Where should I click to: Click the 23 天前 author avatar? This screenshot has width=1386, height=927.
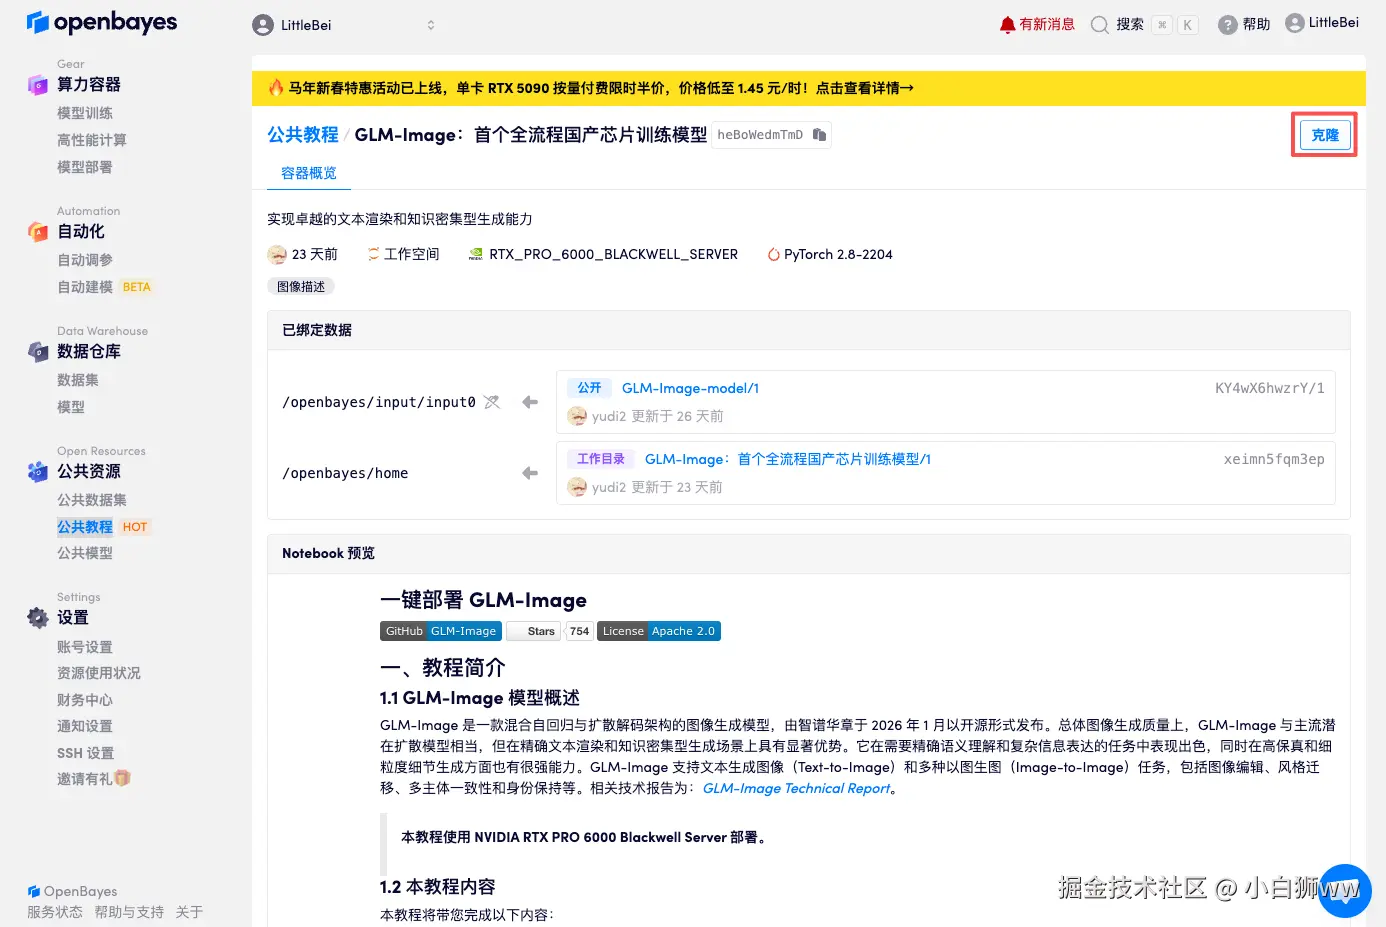pos(277,254)
